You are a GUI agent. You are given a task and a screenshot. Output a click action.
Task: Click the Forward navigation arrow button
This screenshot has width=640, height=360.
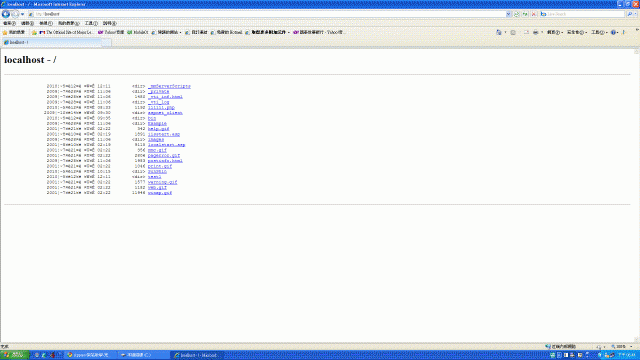pos(15,14)
